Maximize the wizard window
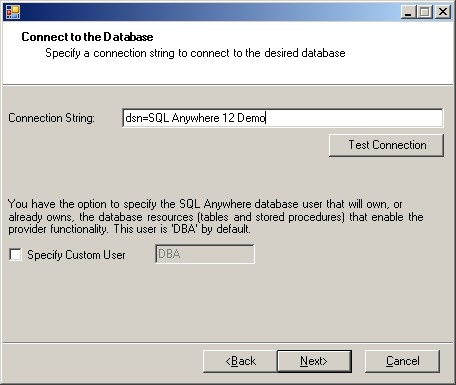 point(425,12)
